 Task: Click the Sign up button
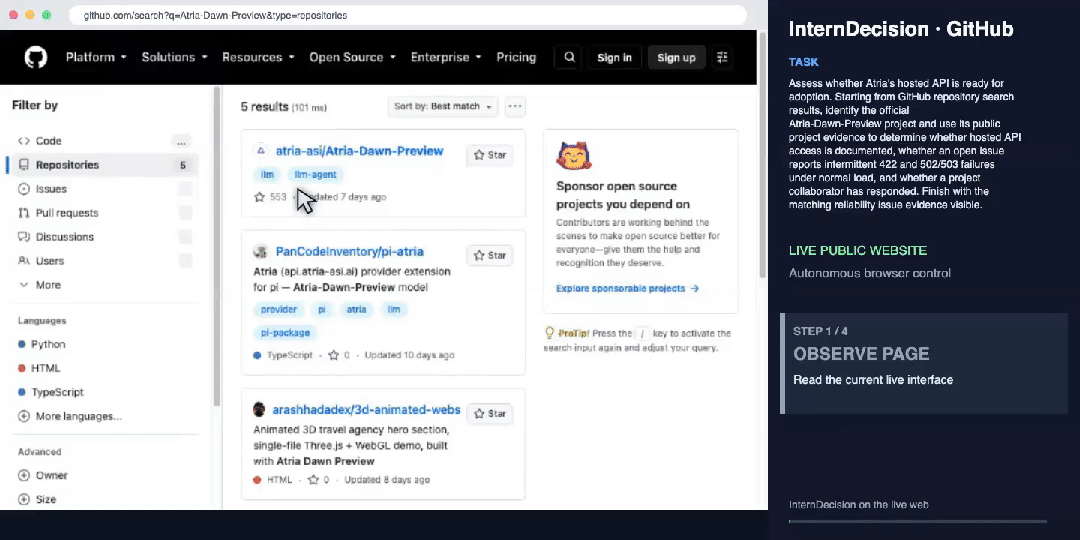[676, 57]
